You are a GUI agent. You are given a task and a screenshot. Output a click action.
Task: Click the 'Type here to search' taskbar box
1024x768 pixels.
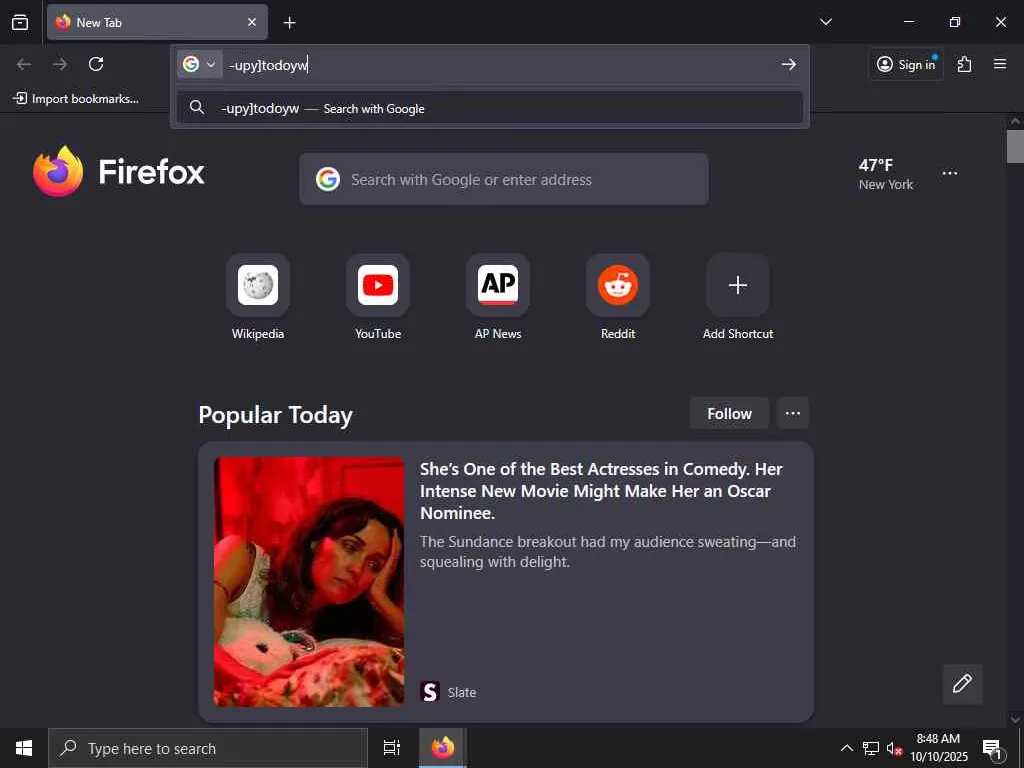click(208, 748)
